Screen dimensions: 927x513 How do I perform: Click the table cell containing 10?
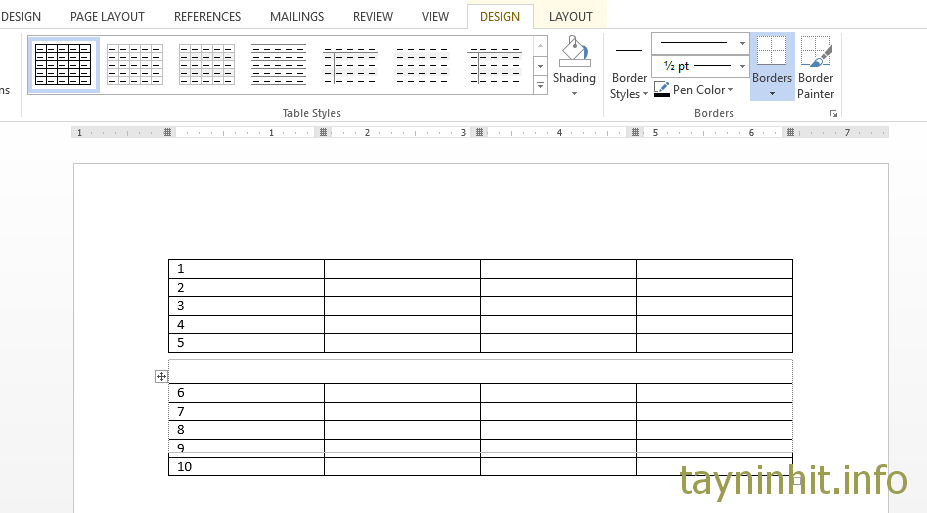pyautogui.click(x=246, y=467)
